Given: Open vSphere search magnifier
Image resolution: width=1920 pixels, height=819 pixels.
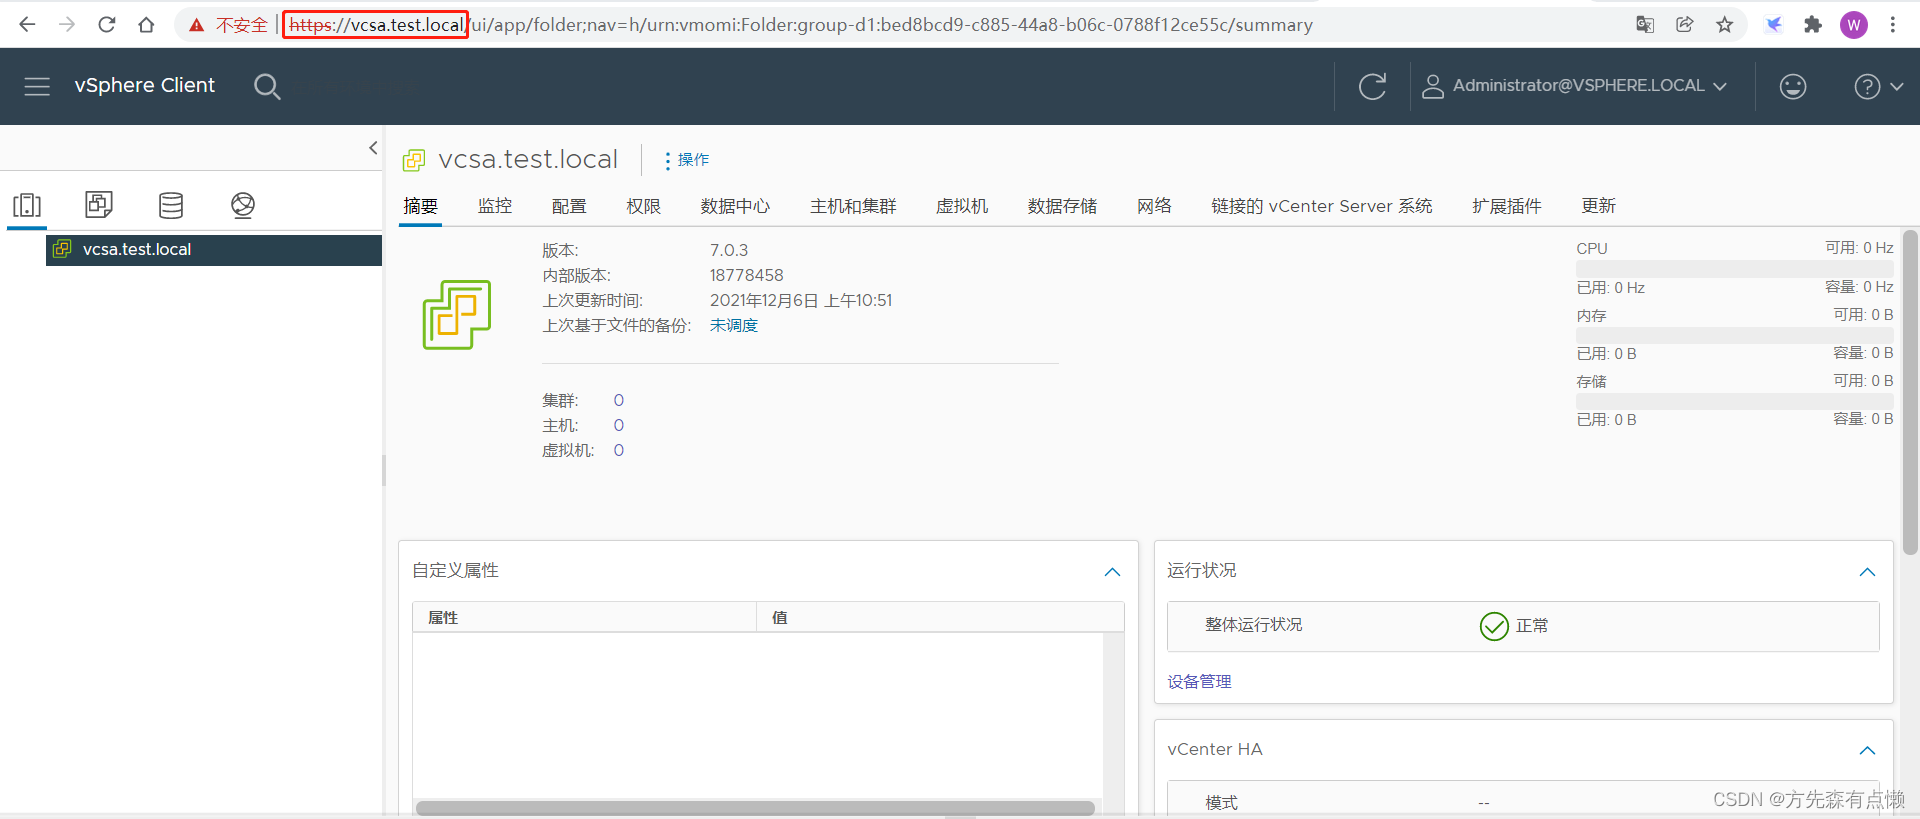Looking at the screenshot, I should point(267,87).
